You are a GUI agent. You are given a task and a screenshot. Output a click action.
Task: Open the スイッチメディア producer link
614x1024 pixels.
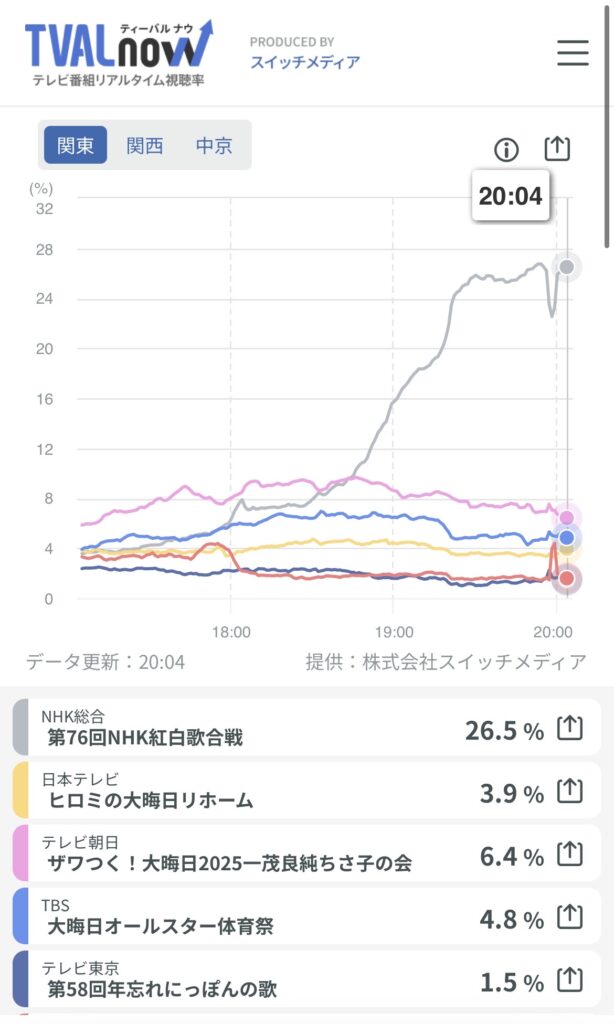[x=305, y=62]
